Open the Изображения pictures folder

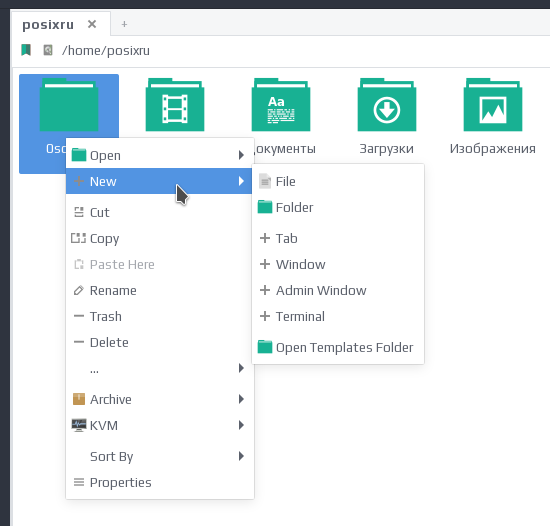click(x=493, y=105)
